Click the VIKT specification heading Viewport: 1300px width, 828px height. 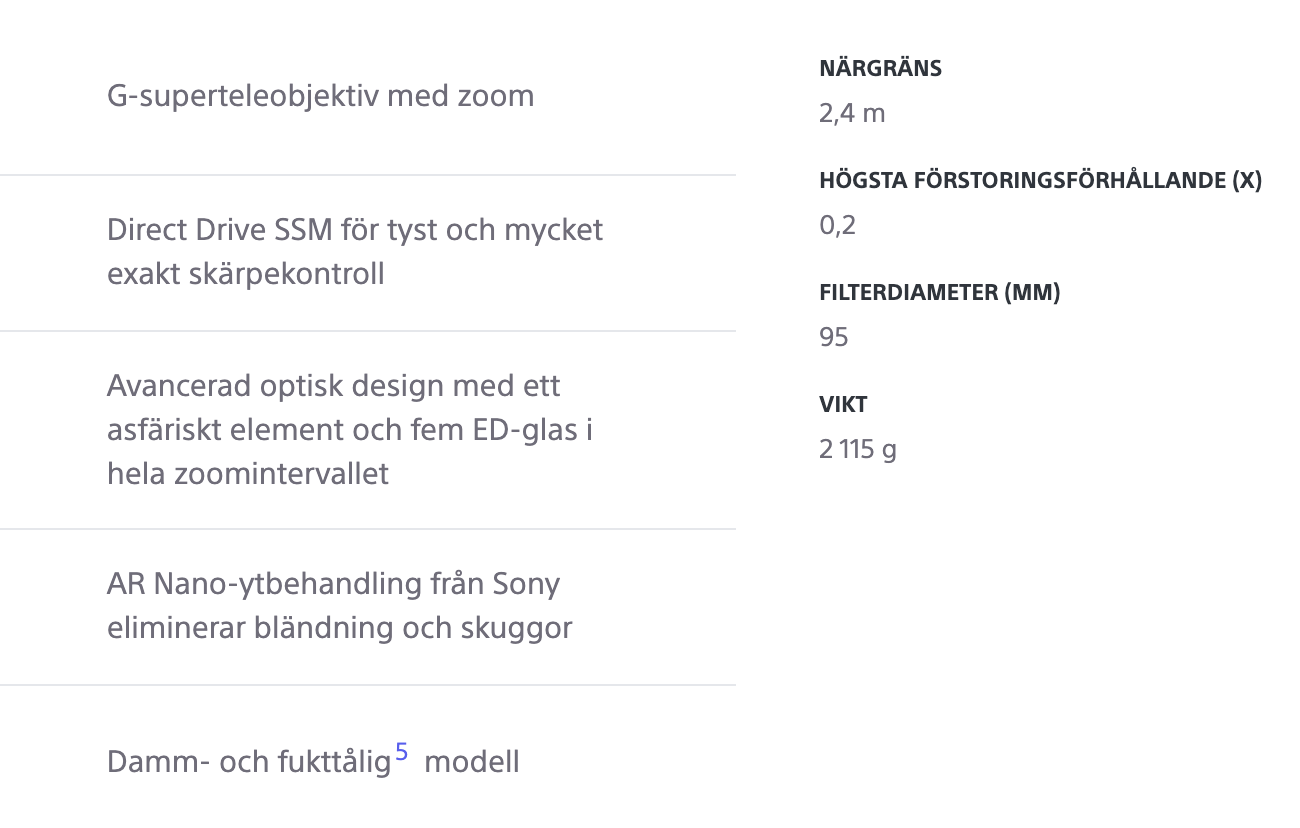pos(843,405)
